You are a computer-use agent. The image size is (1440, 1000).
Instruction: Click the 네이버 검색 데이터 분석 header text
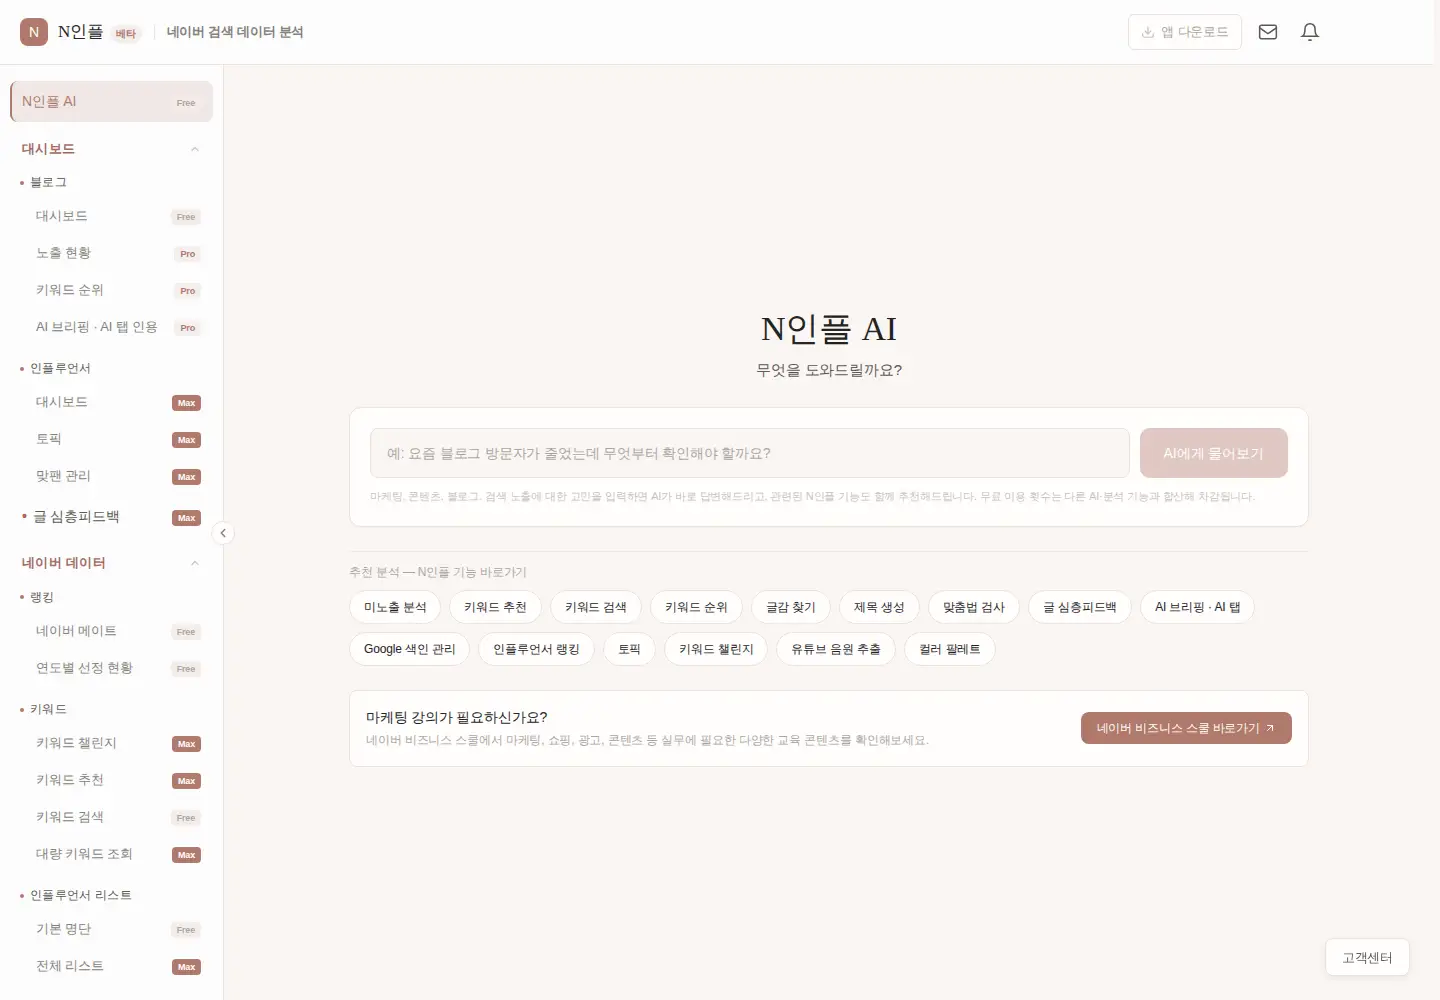[x=235, y=32]
